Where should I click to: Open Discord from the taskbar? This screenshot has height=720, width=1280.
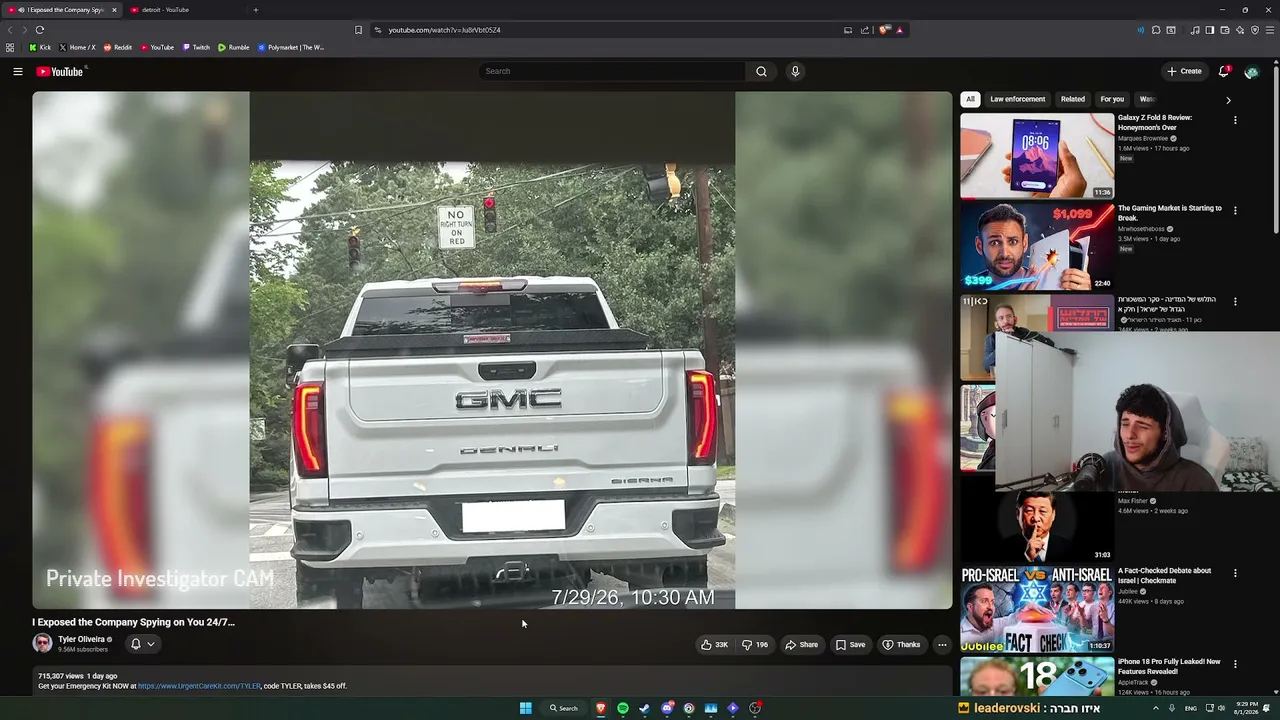coord(667,708)
